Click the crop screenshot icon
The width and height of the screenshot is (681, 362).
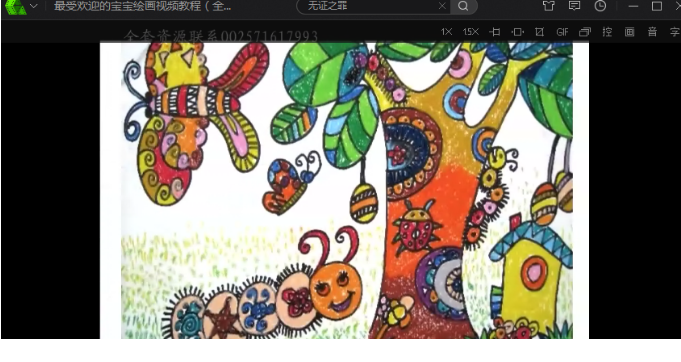pyautogui.click(x=539, y=32)
